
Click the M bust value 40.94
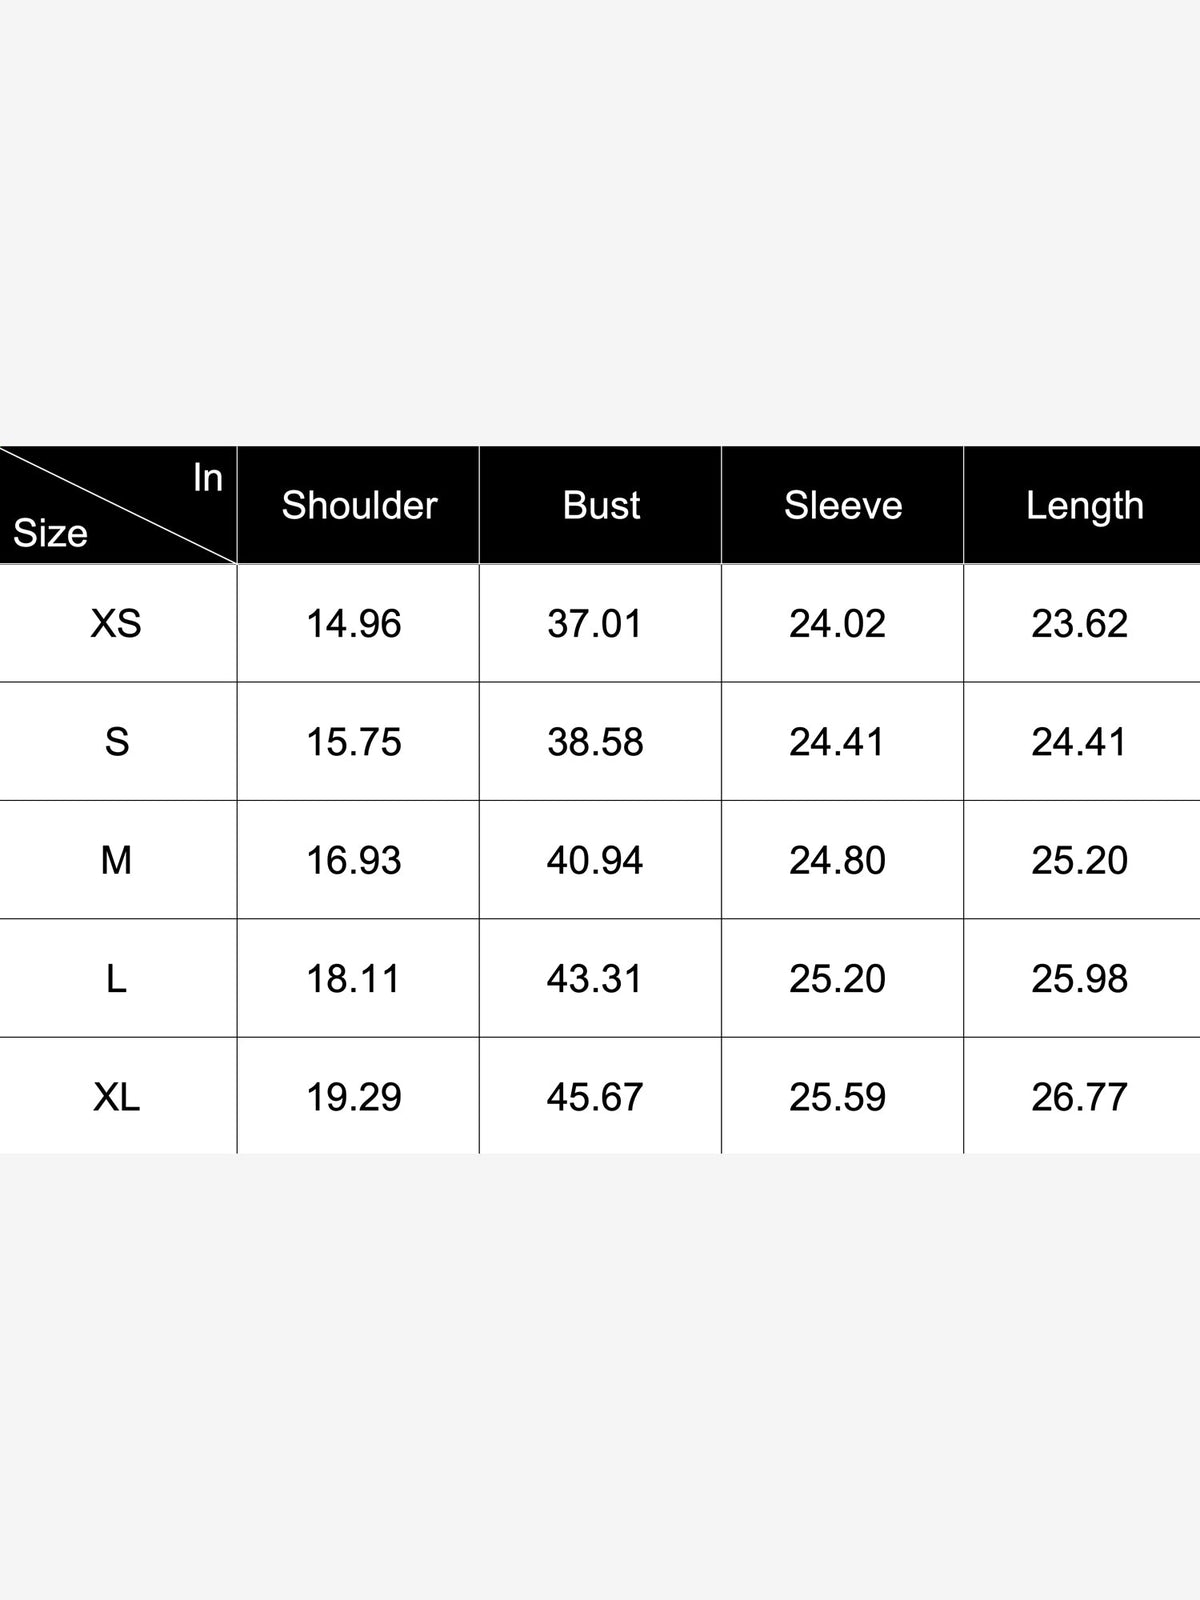[595, 860]
